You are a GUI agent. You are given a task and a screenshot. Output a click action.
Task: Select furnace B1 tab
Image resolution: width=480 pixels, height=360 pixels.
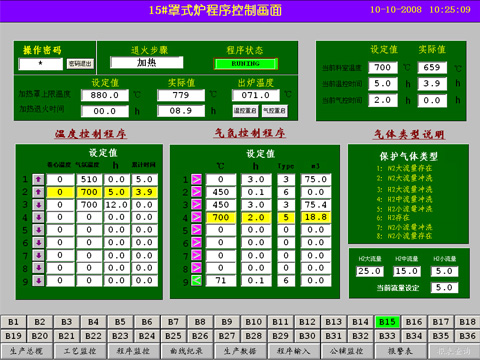(13, 322)
